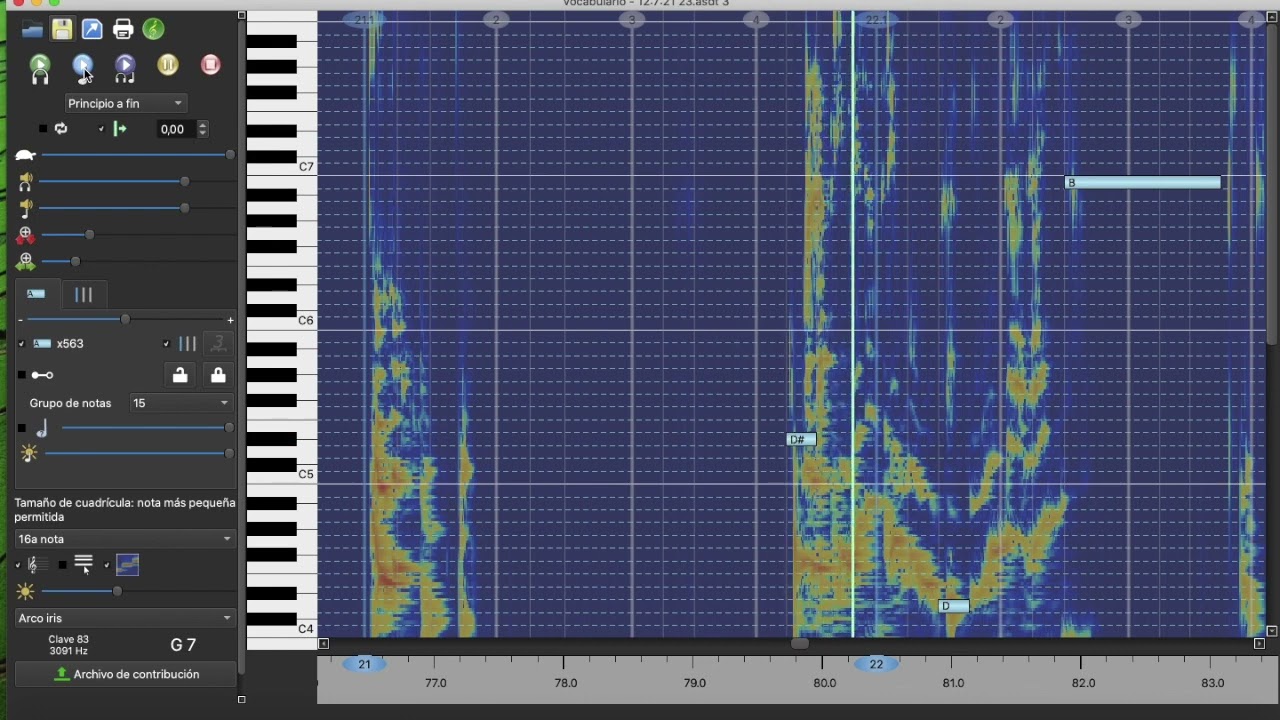Adjust the spectrogram brightness sun slider
Viewport: 1280px width, 720px height.
click(x=138, y=592)
